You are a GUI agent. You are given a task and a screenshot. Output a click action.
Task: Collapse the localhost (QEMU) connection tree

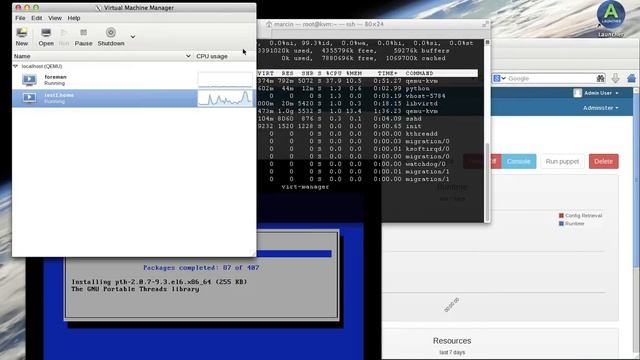pos(16,66)
